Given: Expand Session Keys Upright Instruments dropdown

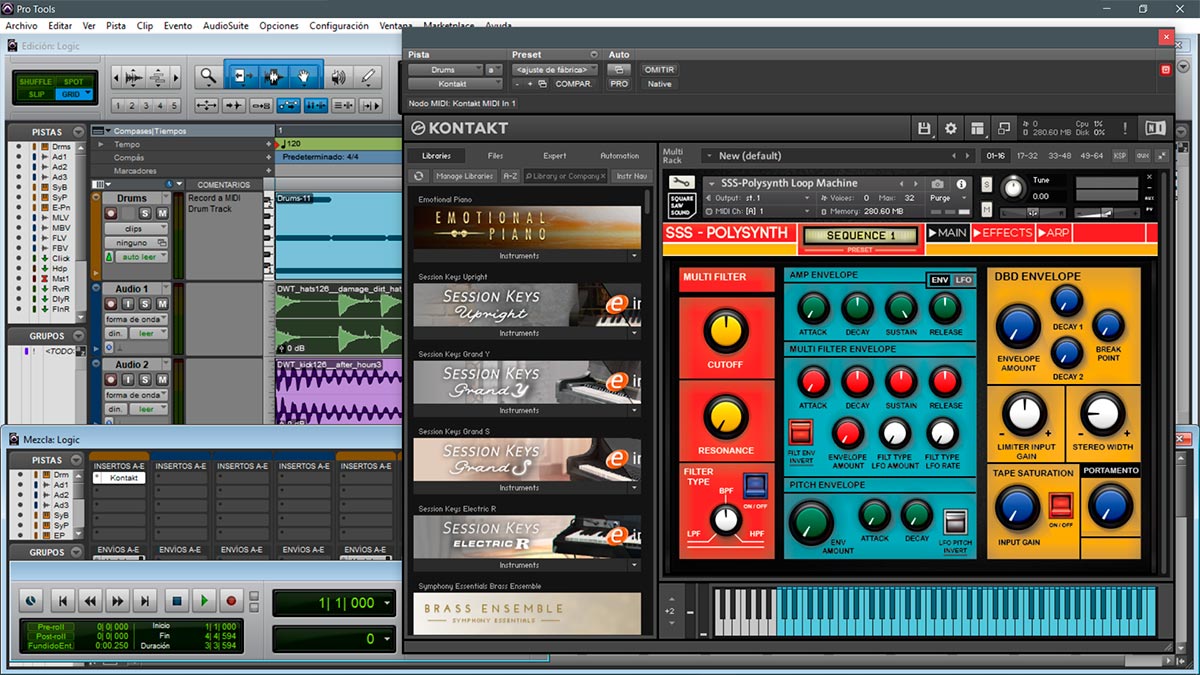Looking at the screenshot, I should 635,333.
